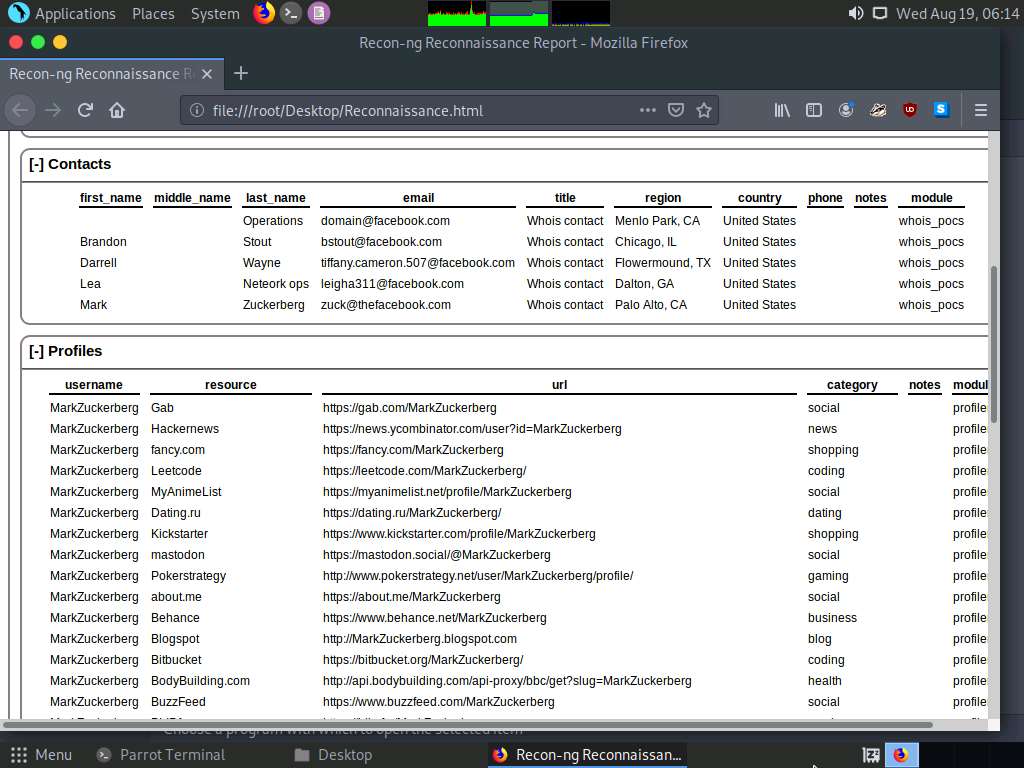This screenshot has width=1024, height=768.
Task: Switch to Desktop window in taskbar
Action: 333,755
